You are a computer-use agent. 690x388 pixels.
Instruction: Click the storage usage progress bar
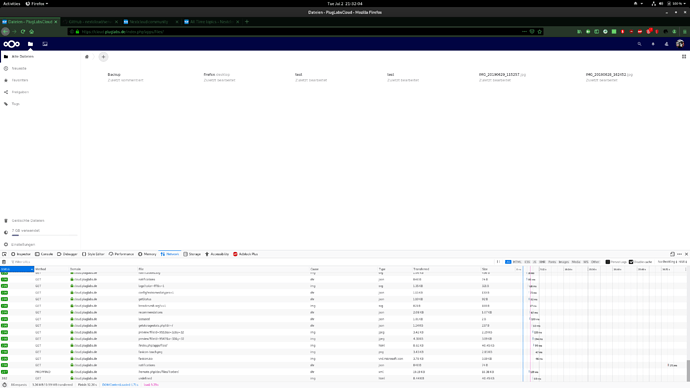tap(44, 235)
